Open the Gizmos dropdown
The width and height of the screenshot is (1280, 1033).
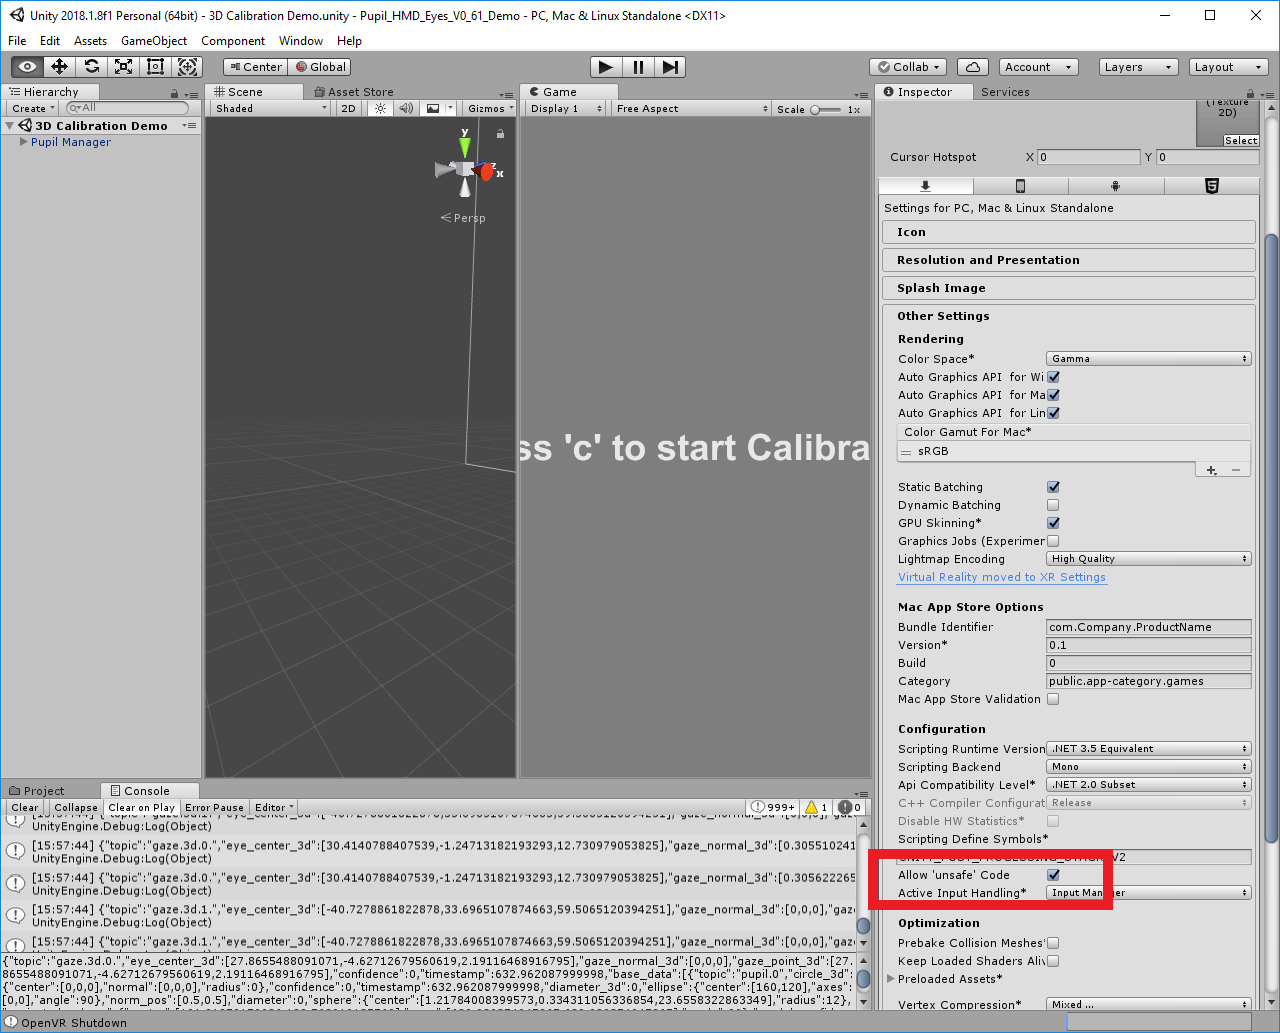pyautogui.click(x=490, y=108)
